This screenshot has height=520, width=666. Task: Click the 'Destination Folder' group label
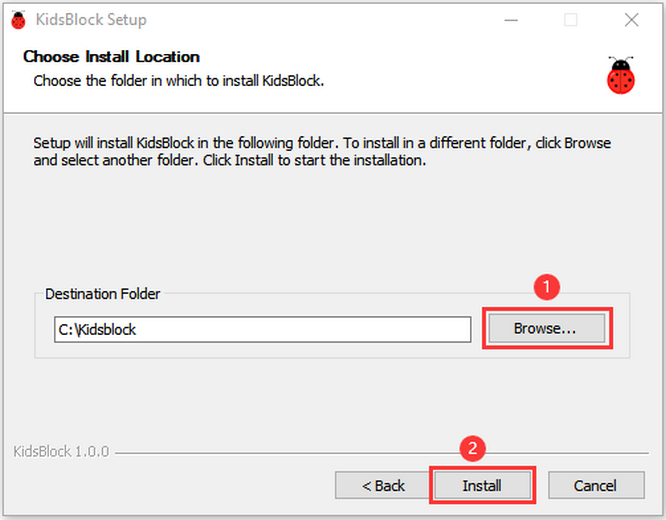coord(102,294)
